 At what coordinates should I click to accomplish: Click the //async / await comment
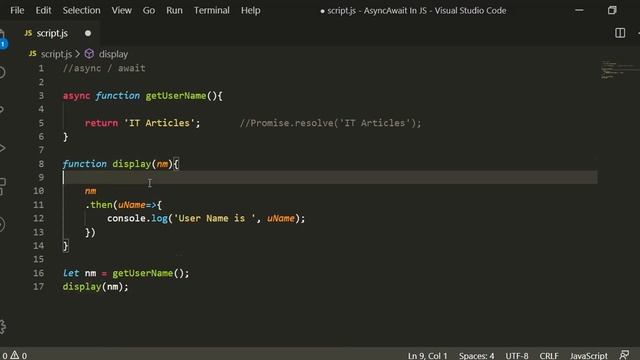coord(104,68)
